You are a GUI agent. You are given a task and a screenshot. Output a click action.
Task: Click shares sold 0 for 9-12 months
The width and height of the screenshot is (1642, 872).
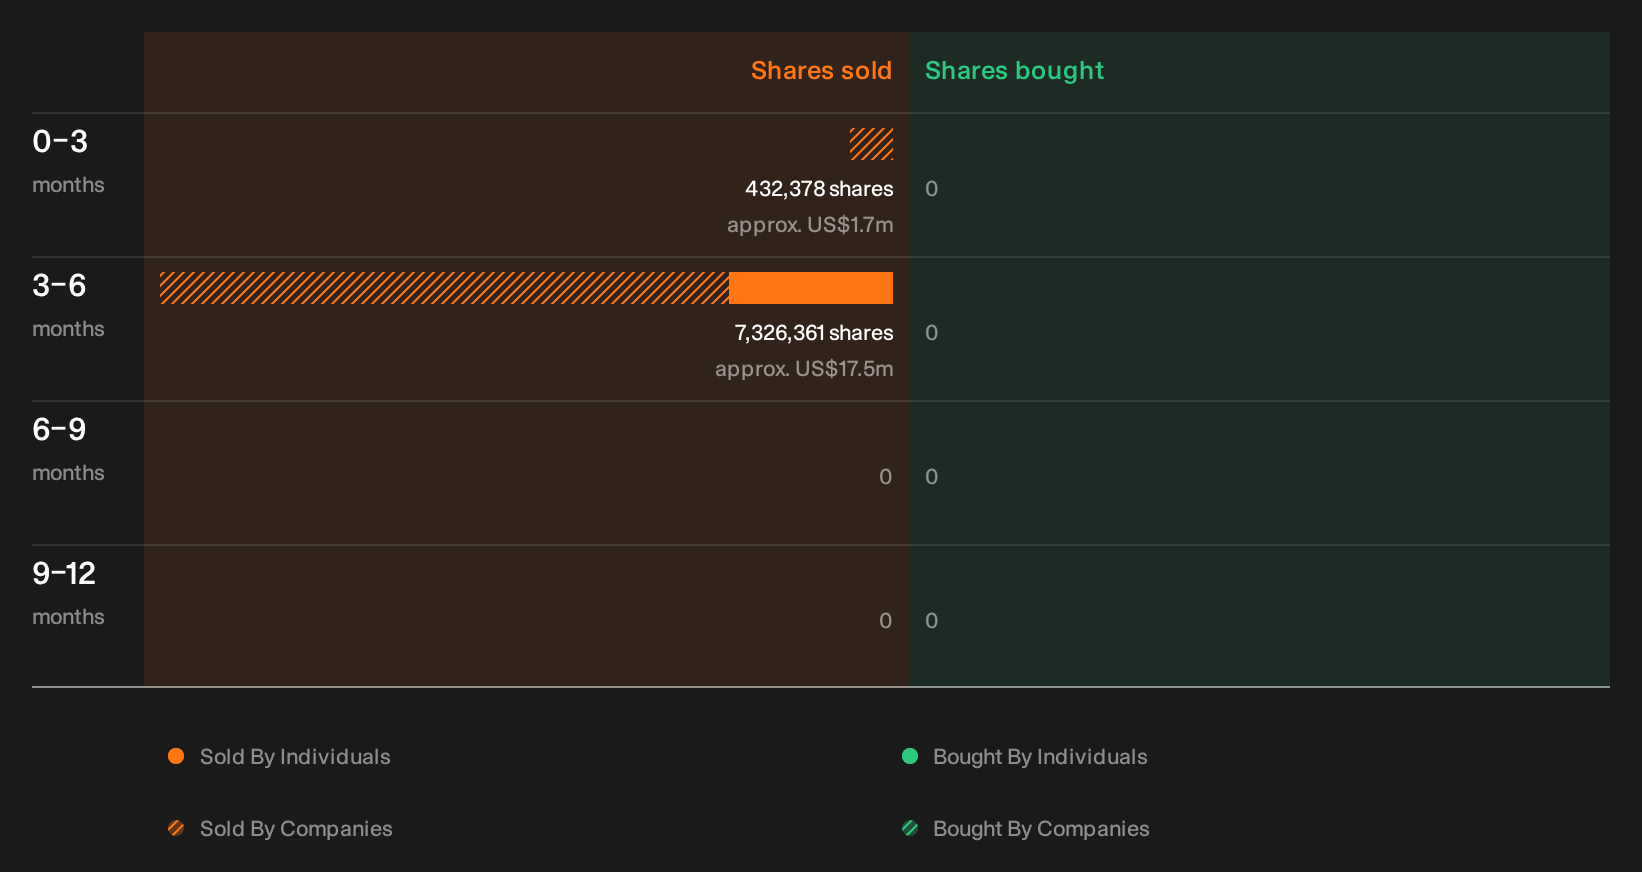pyautogui.click(x=885, y=621)
